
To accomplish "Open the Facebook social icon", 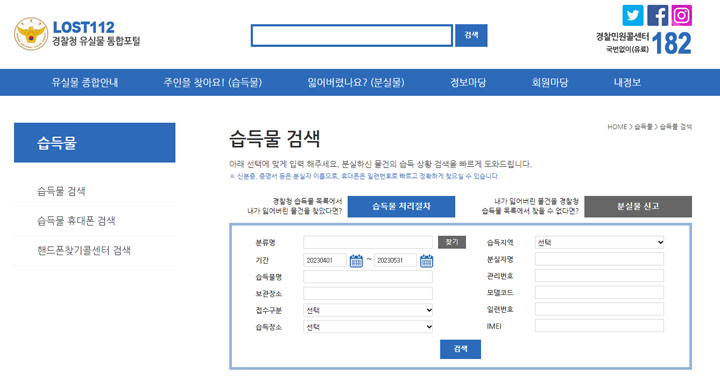I will [x=658, y=15].
